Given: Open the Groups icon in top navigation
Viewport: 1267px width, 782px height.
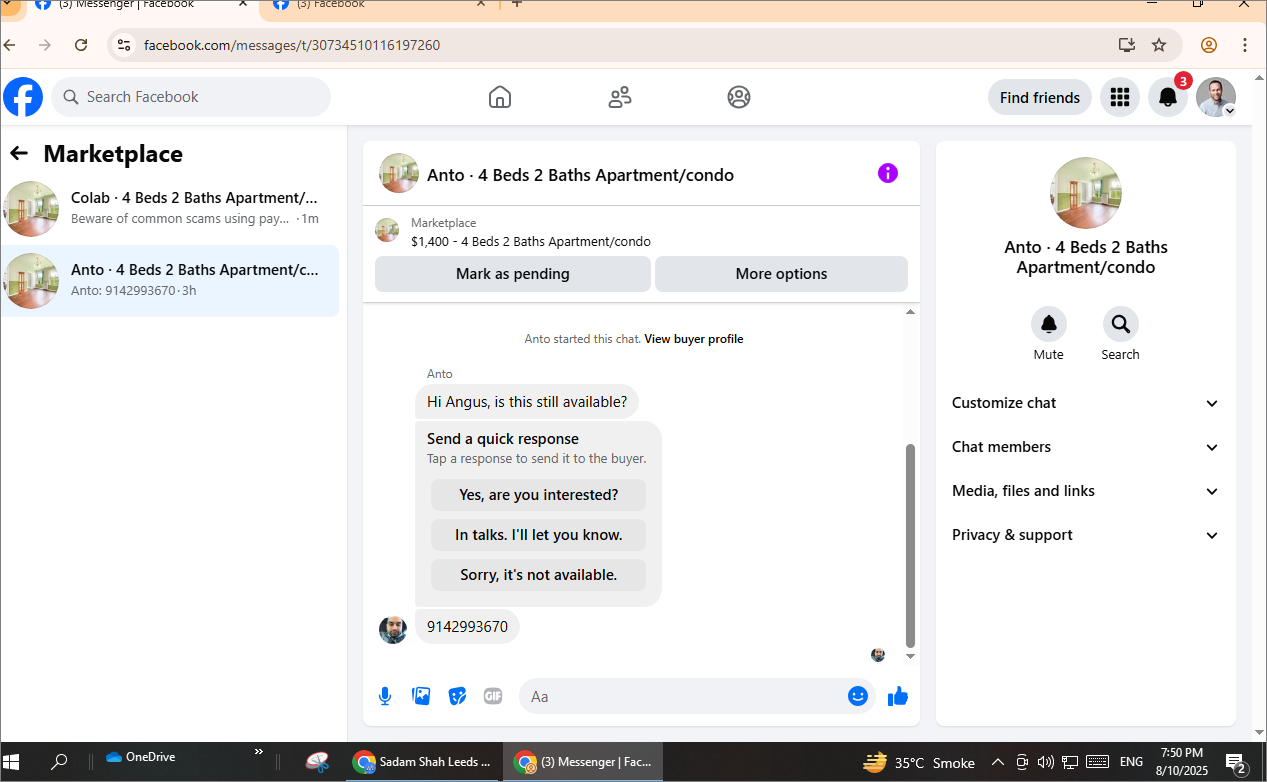Looking at the screenshot, I should click(739, 97).
